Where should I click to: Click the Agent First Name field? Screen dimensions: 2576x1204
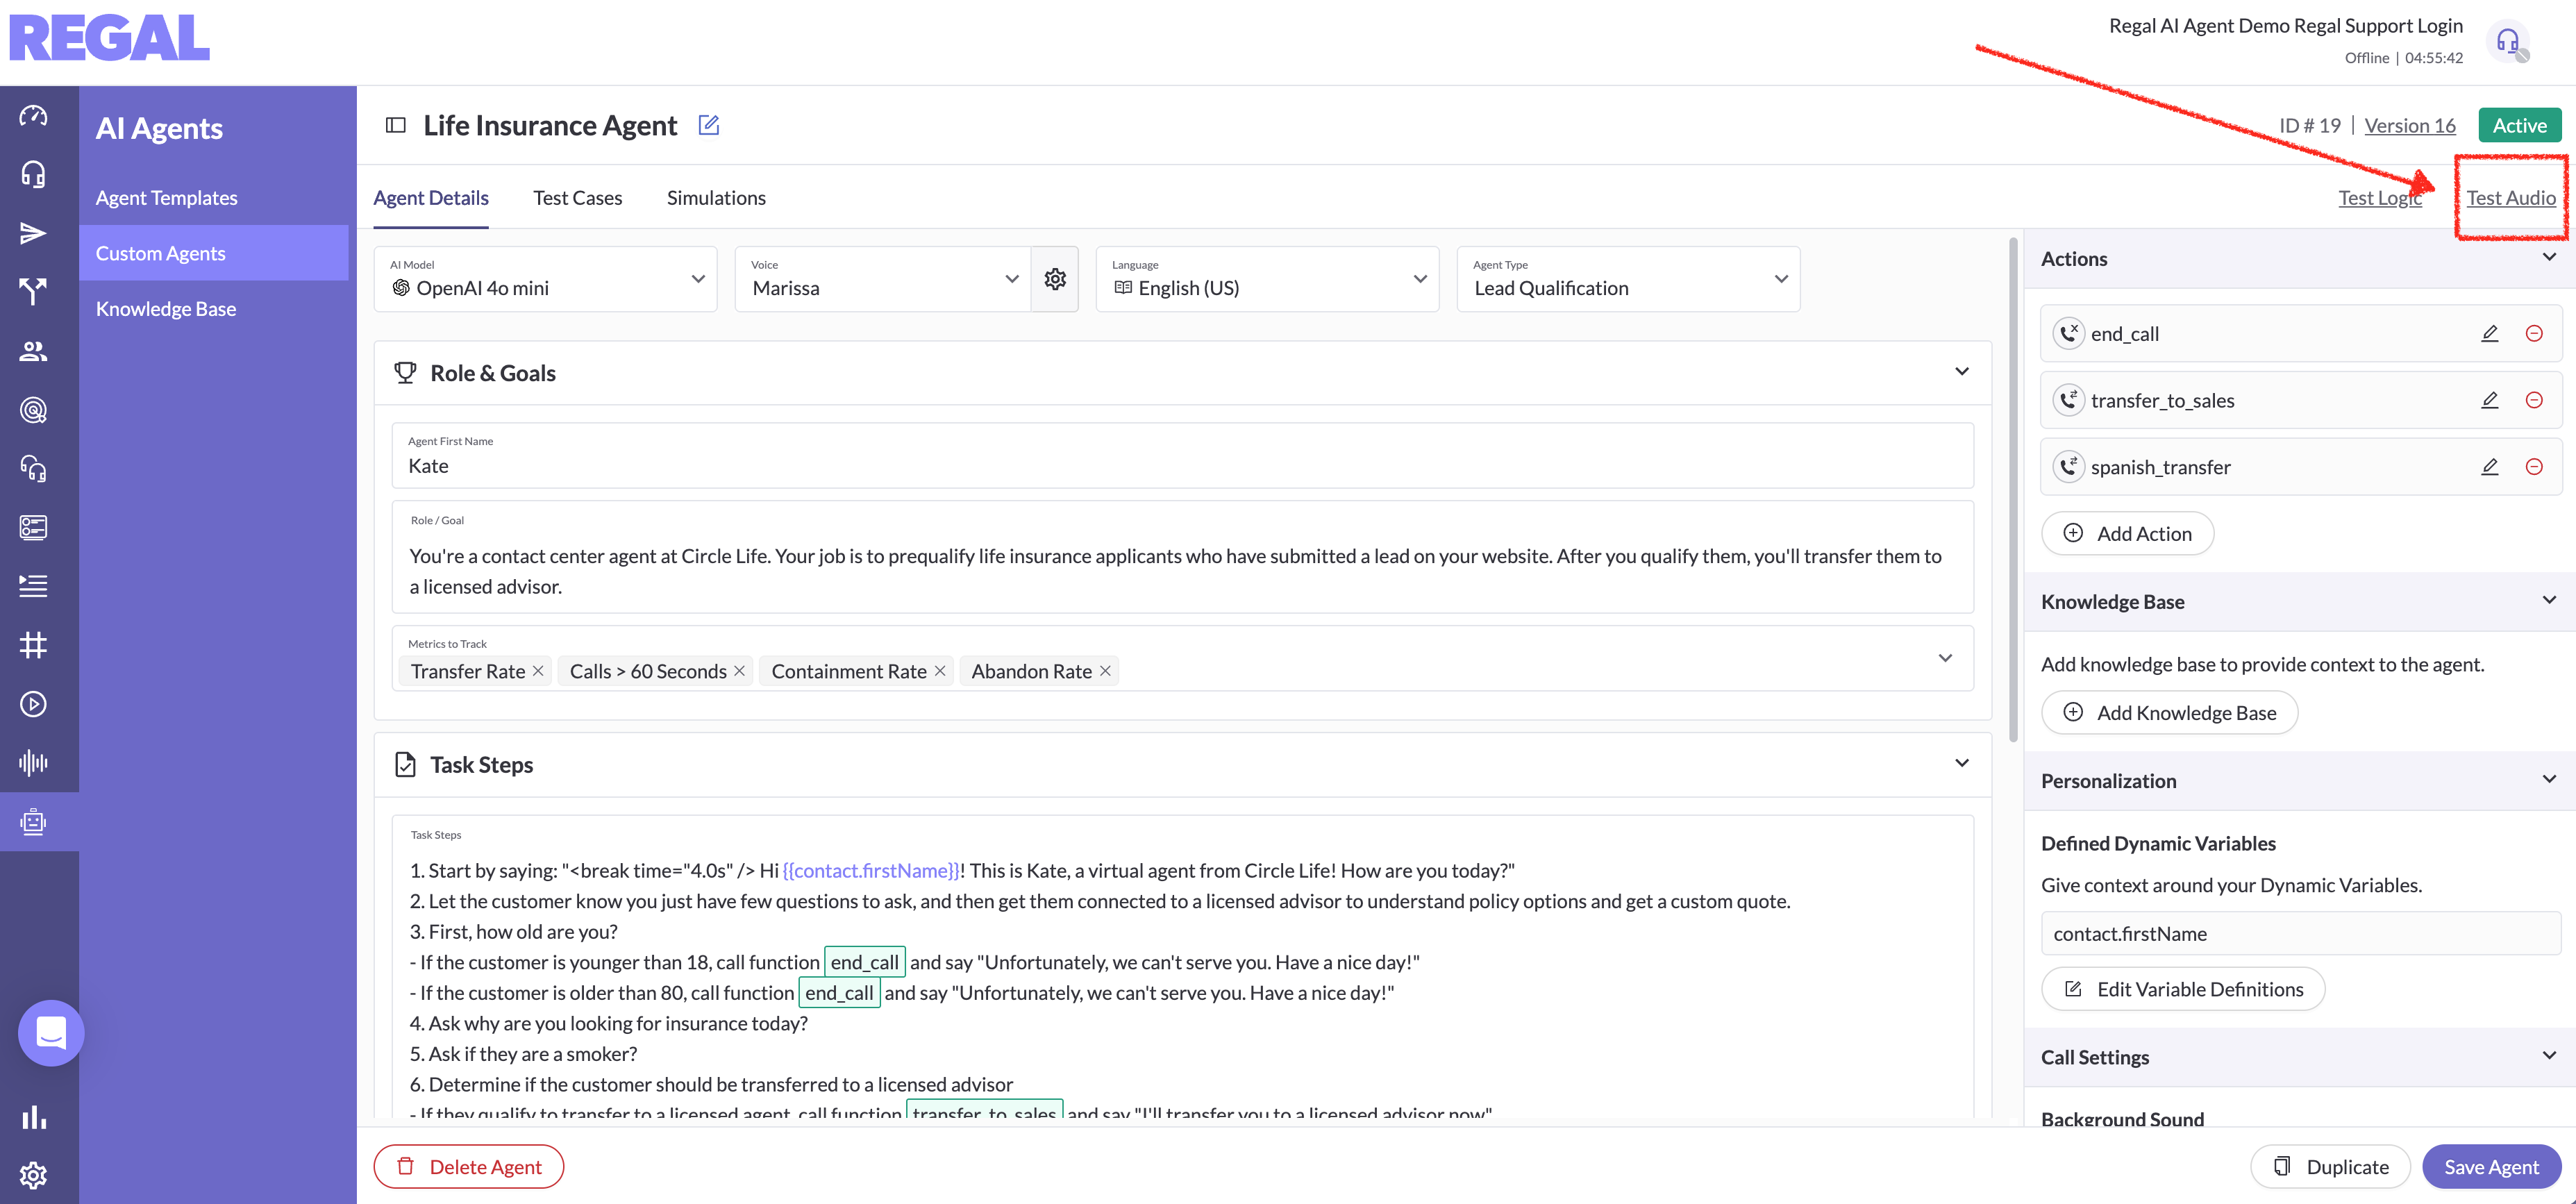coord(1182,466)
